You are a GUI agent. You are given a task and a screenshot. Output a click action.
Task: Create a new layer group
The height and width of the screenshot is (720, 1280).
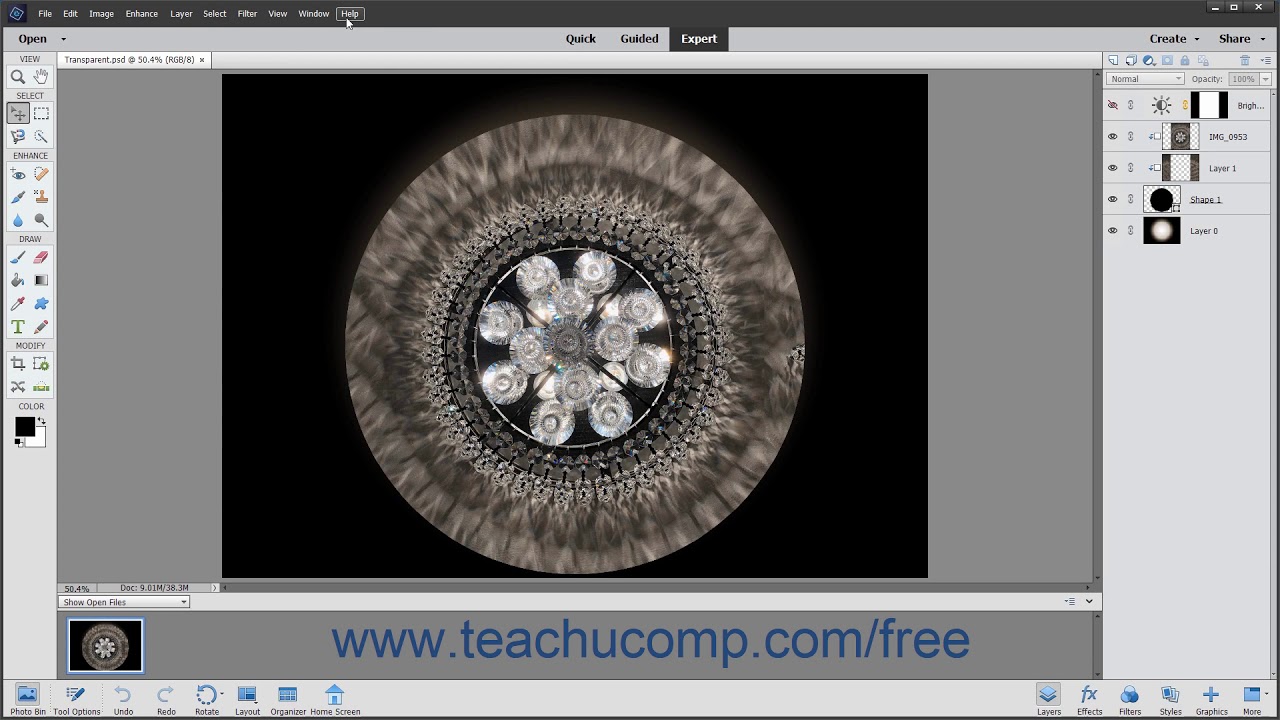click(x=1131, y=61)
